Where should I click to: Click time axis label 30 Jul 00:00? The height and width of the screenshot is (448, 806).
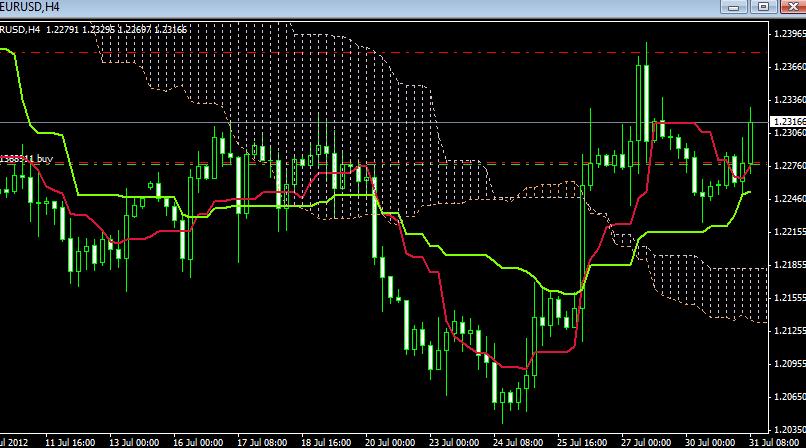click(x=710, y=442)
